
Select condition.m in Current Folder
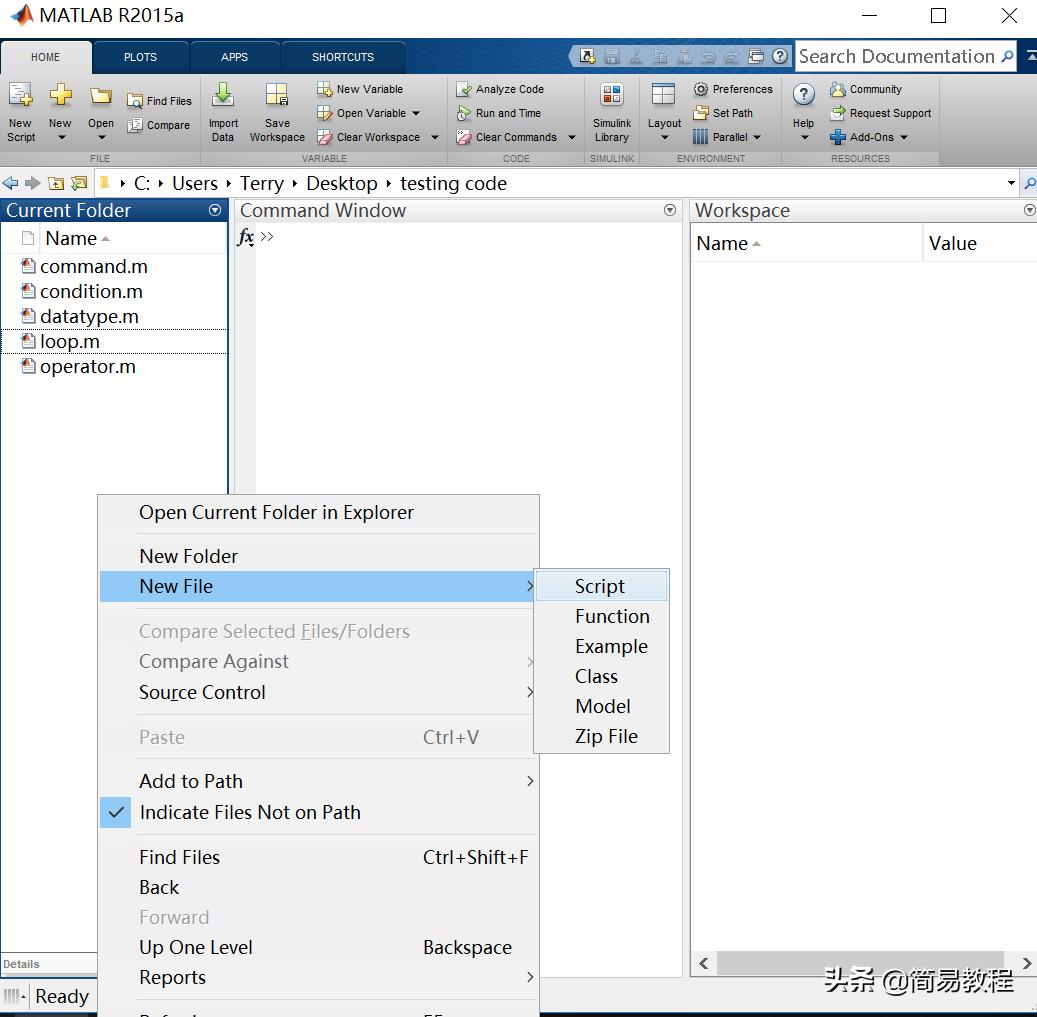coord(91,291)
